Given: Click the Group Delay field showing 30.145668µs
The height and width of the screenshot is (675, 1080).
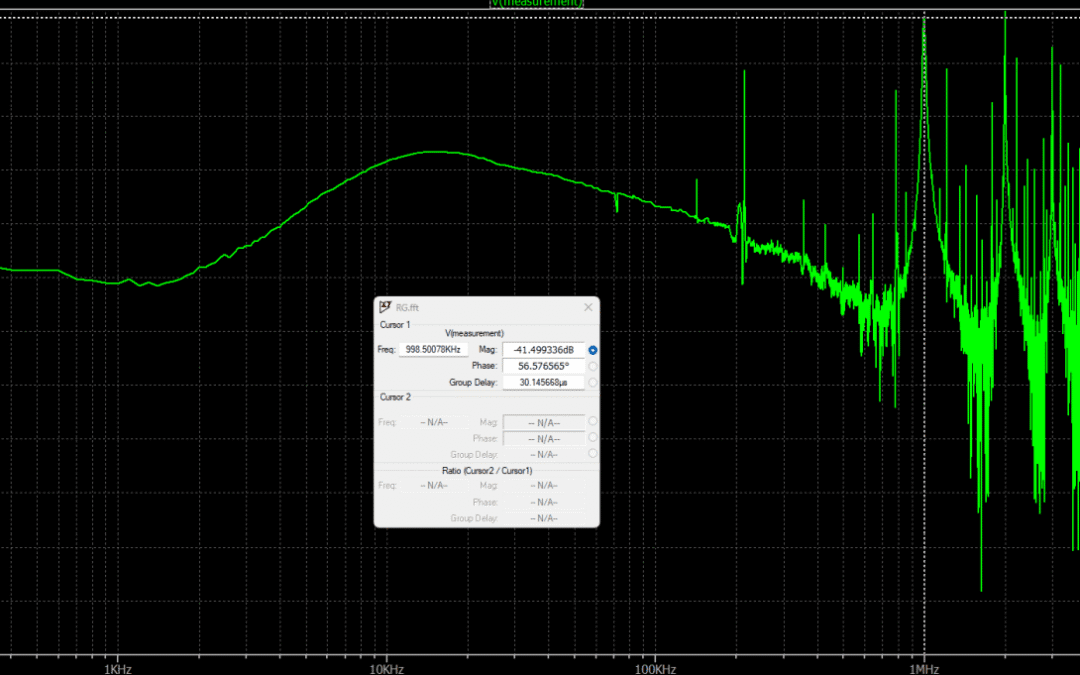Looking at the screenshot, I should [x=543, y=381].
